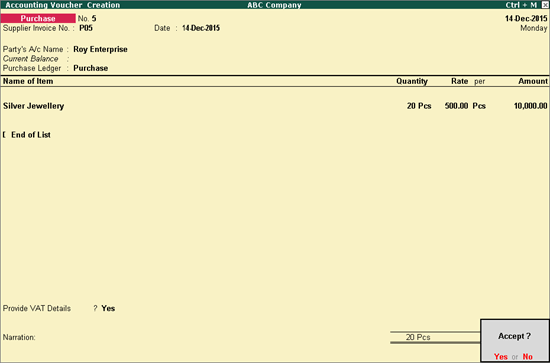Close the voucher window with X icon
The height and width of the screenshot is (363, 550).
[545, 5]
